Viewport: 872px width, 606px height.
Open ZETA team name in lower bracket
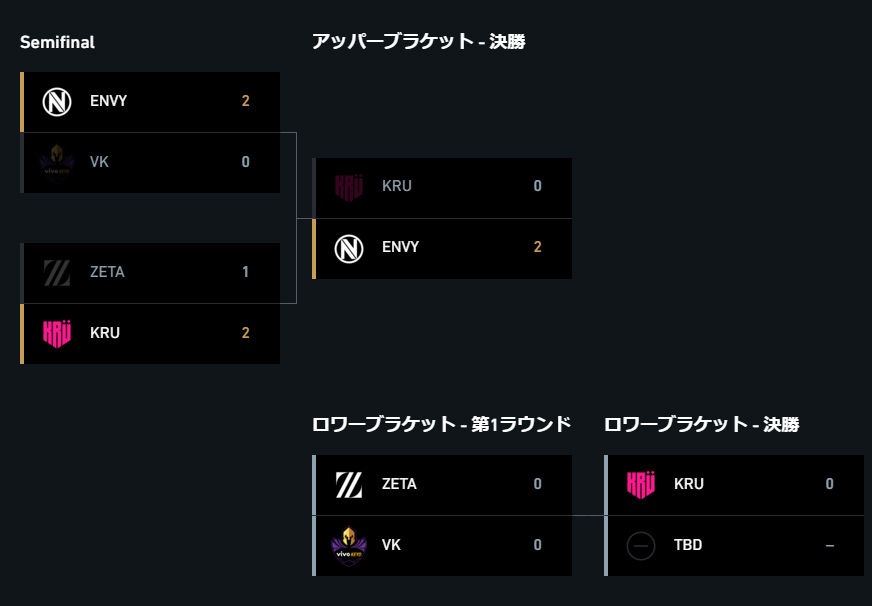click(399, 484)
